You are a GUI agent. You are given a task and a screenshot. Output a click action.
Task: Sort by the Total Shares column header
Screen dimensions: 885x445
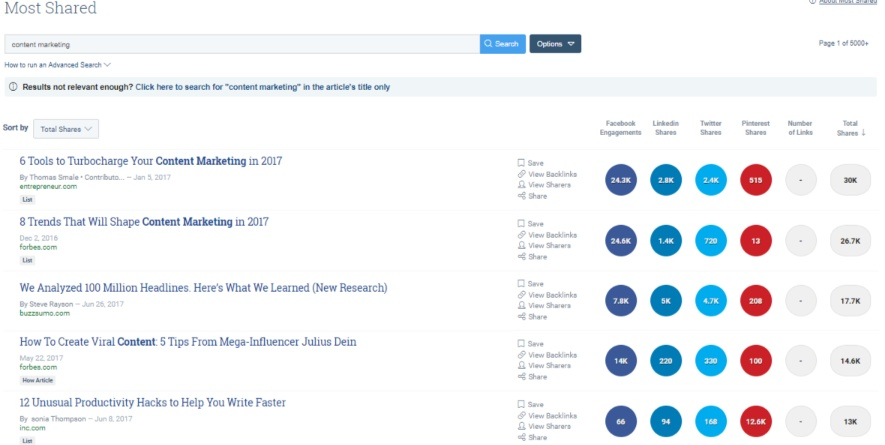click(x=850, y=128)
